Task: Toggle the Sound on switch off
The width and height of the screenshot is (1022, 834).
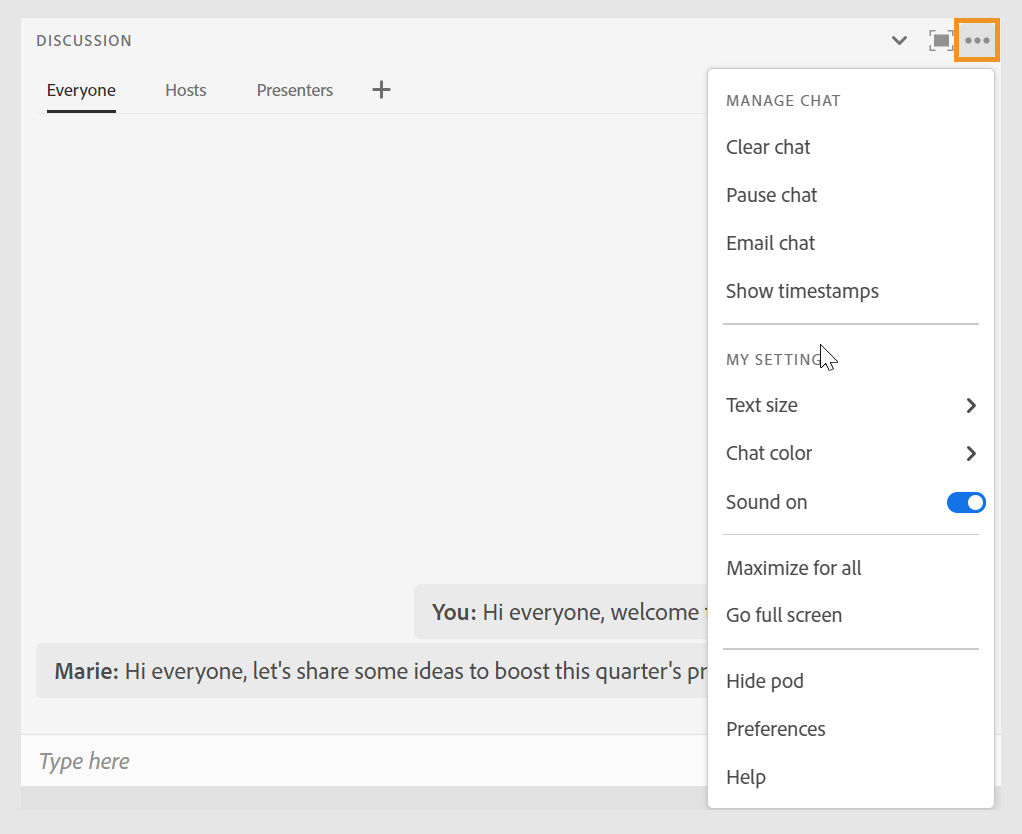Action: pos(965,502)
